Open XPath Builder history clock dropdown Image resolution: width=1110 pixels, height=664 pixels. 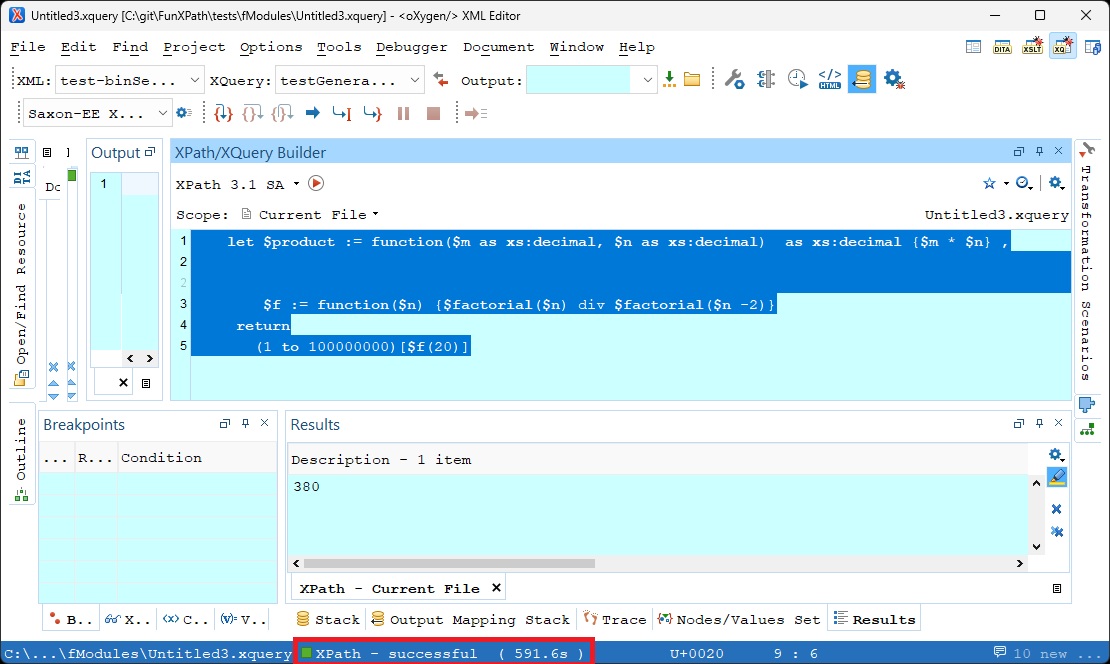[x=1024, y=183]
